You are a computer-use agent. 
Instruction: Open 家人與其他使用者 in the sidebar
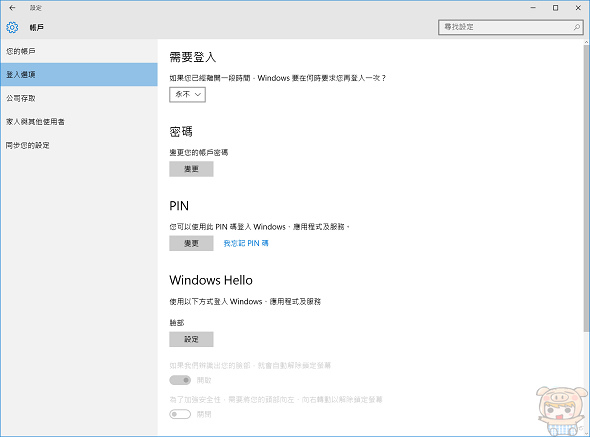click(x=79, y=122)
